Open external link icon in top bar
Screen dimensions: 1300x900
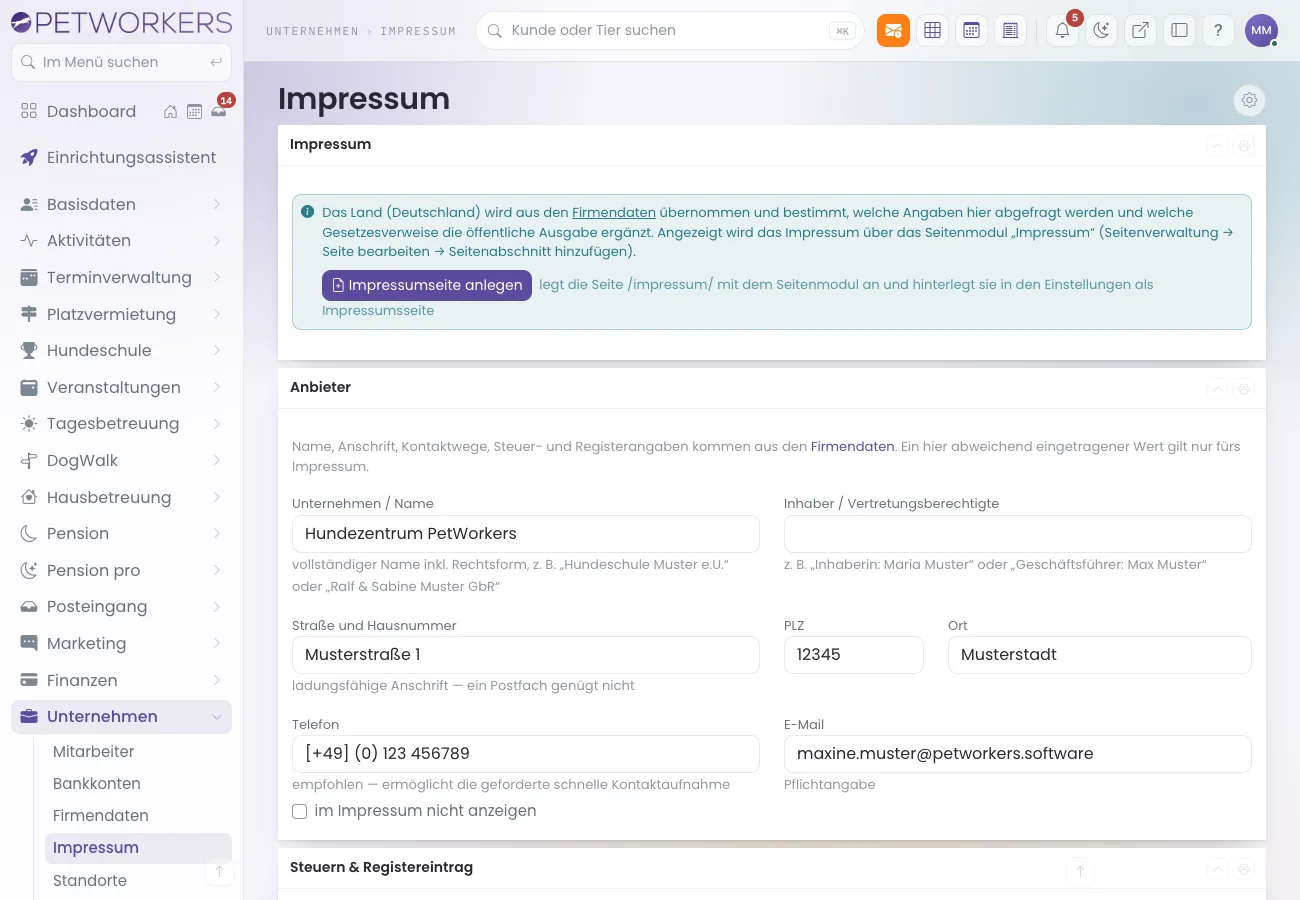click(1140, 30)
